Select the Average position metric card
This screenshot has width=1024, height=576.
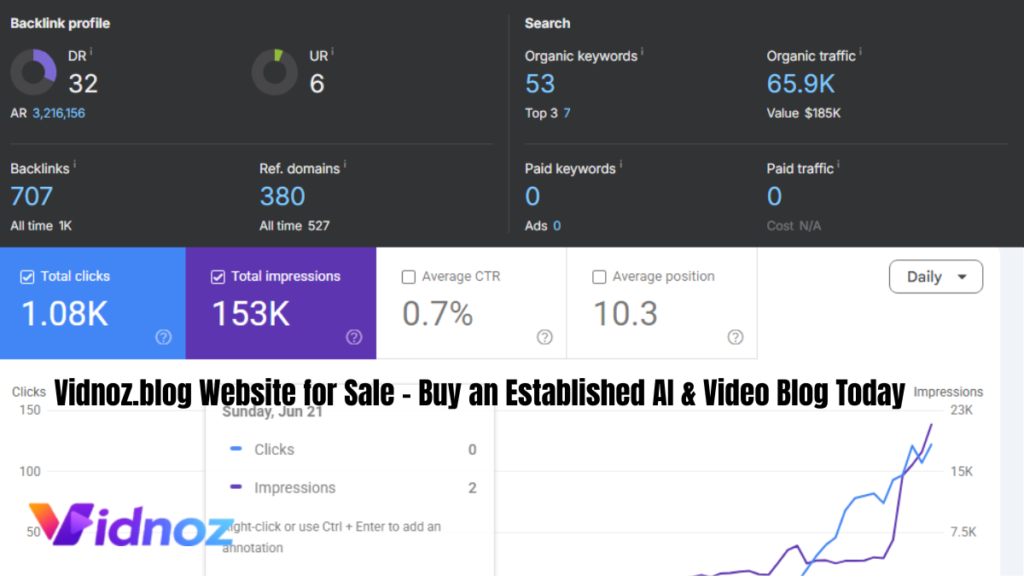(x=662, y=303)
